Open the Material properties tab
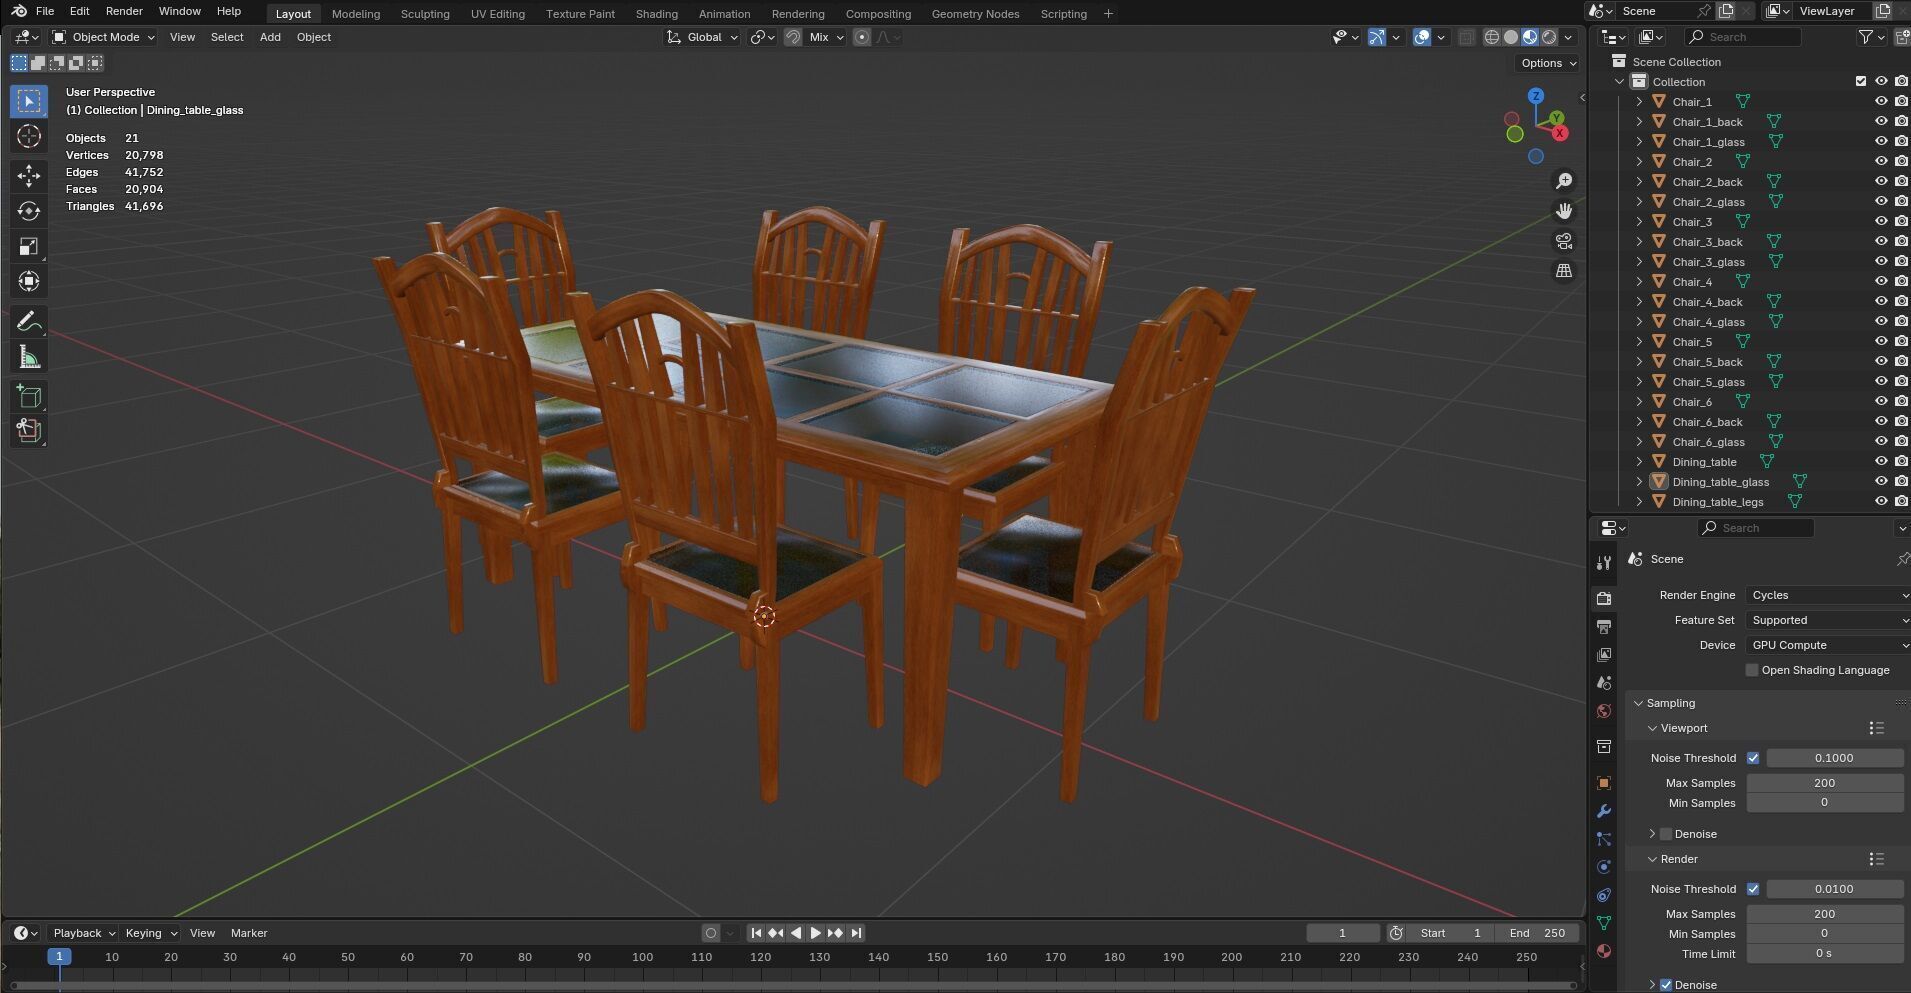 [x=1604, y=951]
